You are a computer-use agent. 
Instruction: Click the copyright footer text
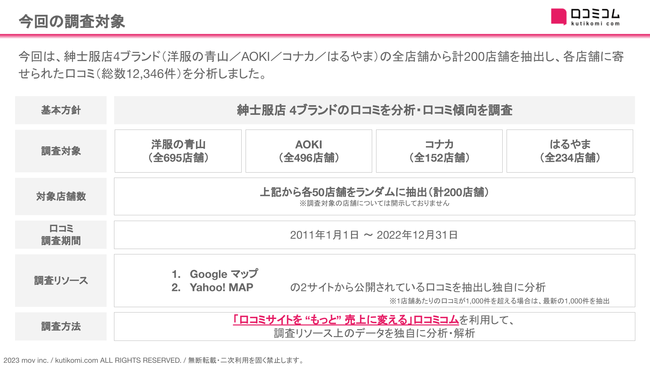click(154, 360)
